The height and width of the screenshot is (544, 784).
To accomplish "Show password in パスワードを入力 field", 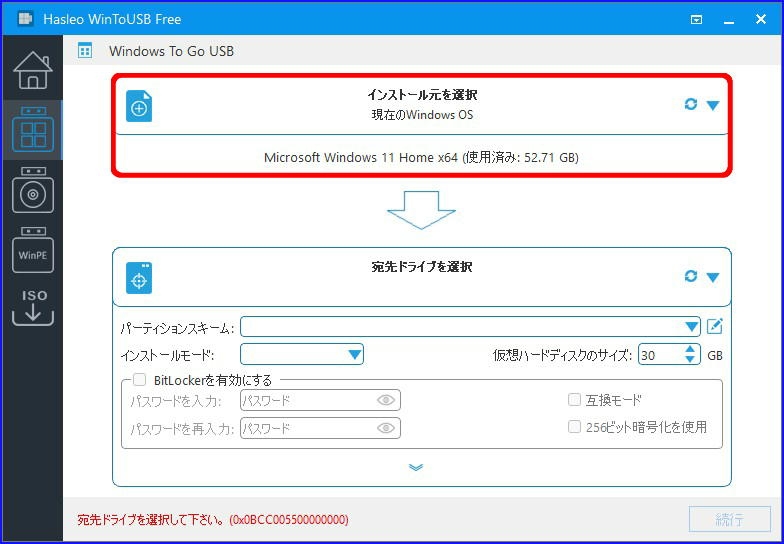I will pos(386,400).
